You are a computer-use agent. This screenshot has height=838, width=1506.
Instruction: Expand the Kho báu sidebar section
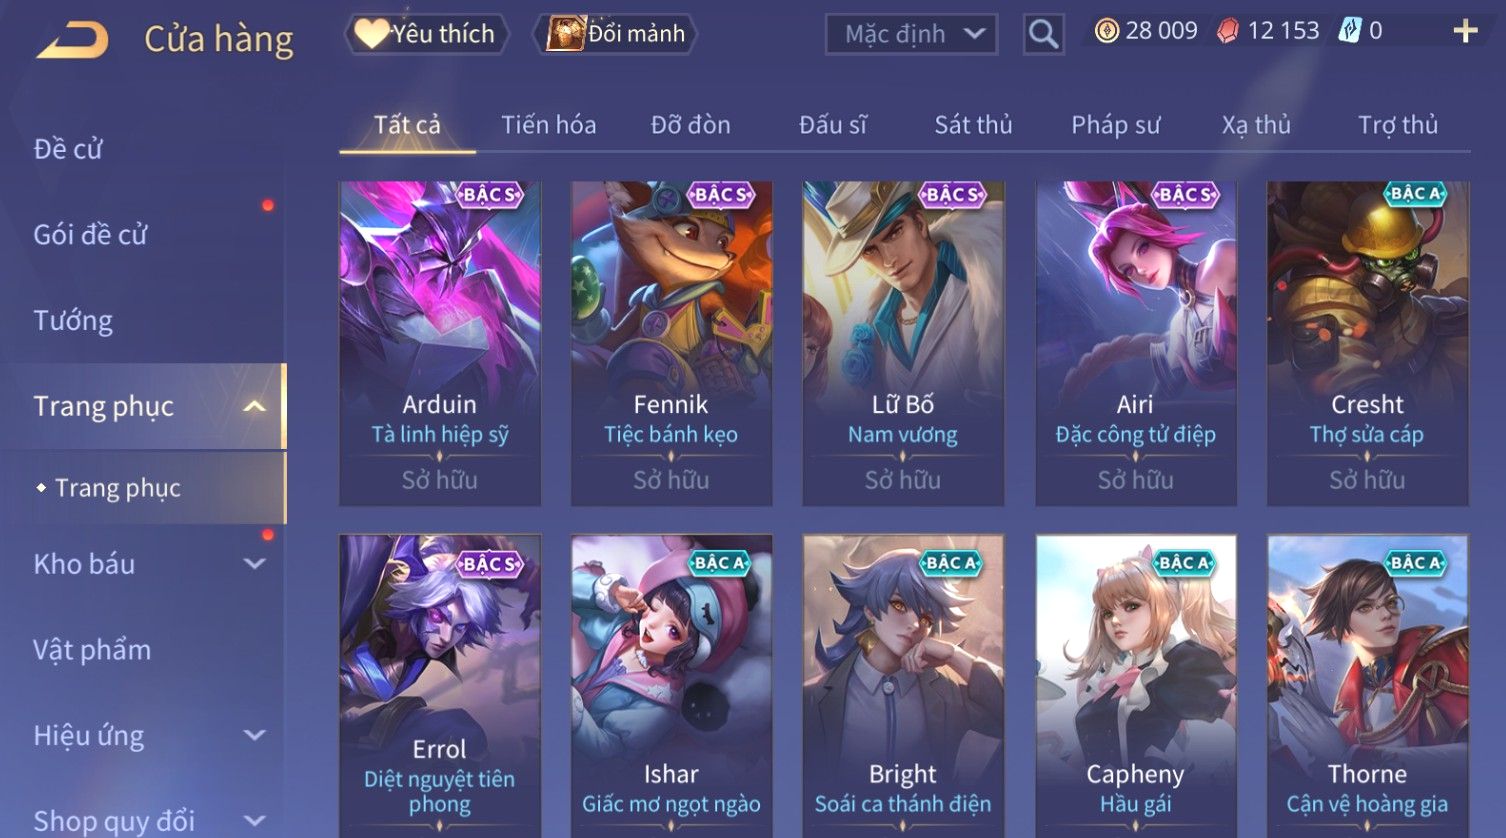tap(255, 564)
